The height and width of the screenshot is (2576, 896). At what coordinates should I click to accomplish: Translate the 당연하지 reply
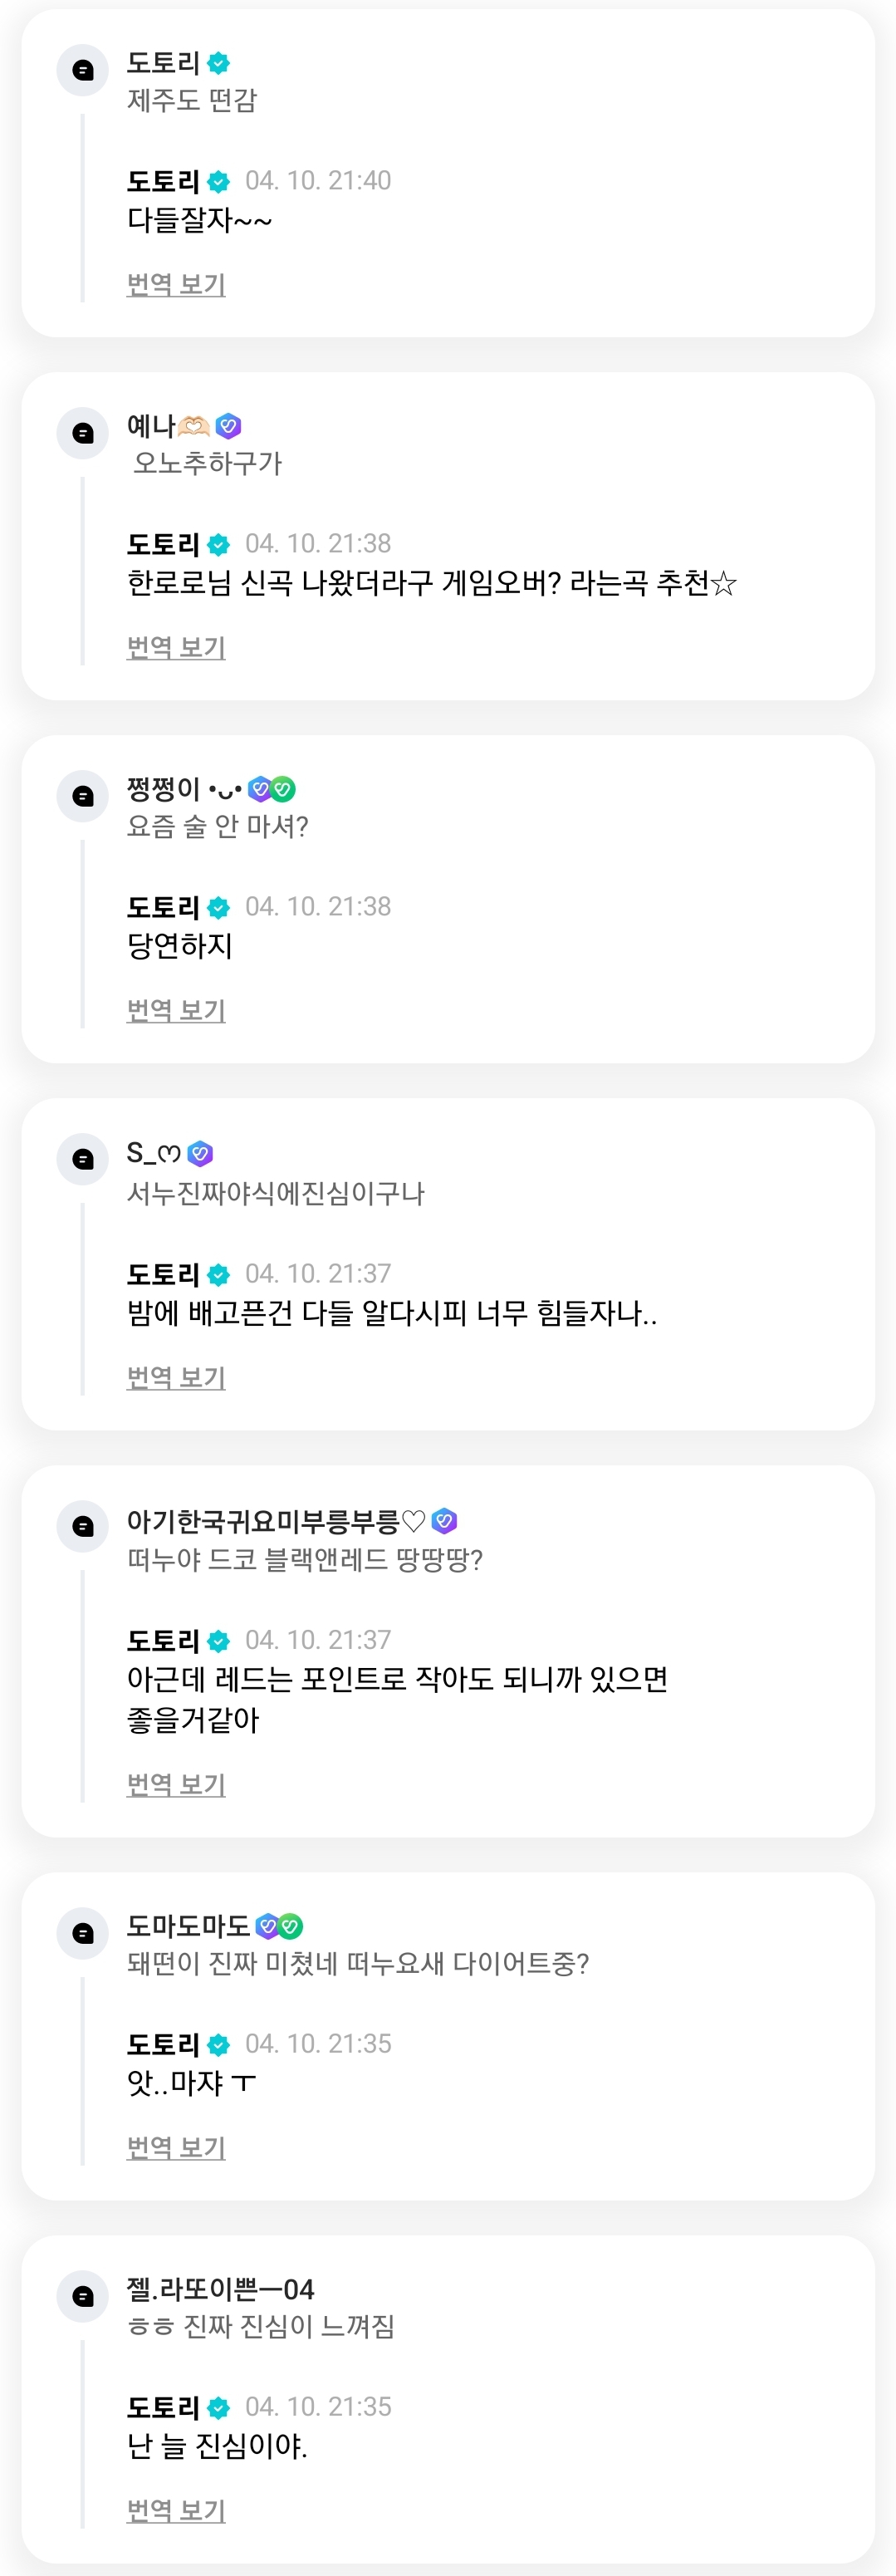pos(176,1011)
